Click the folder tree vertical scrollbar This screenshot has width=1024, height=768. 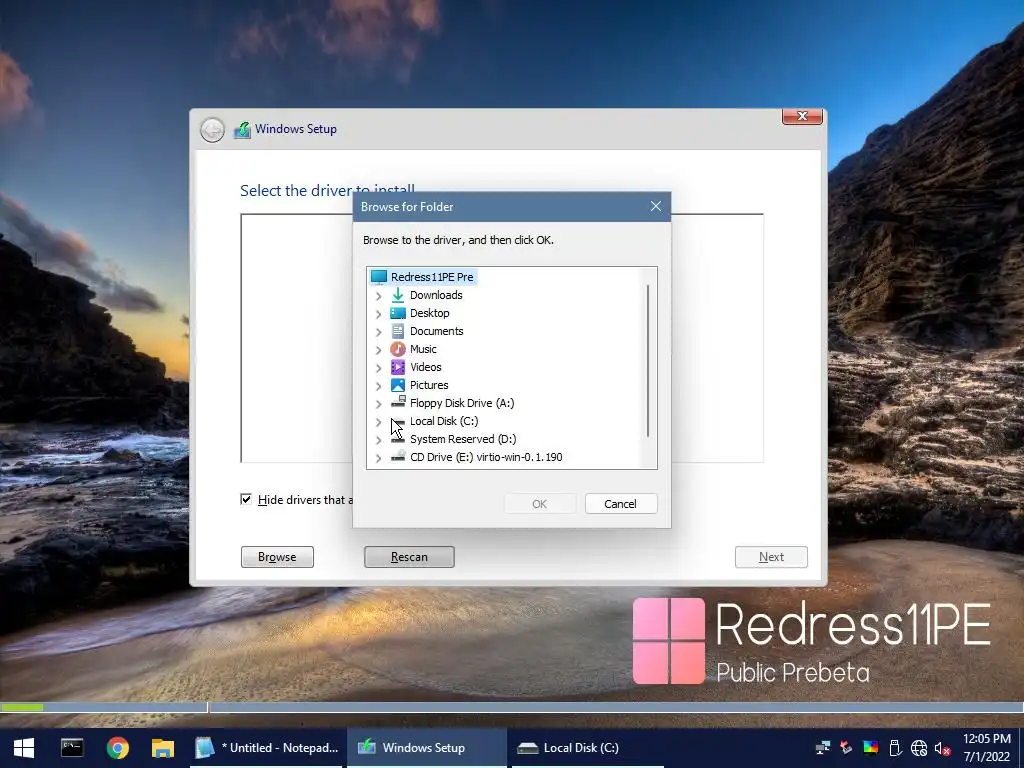coord(648,360)
